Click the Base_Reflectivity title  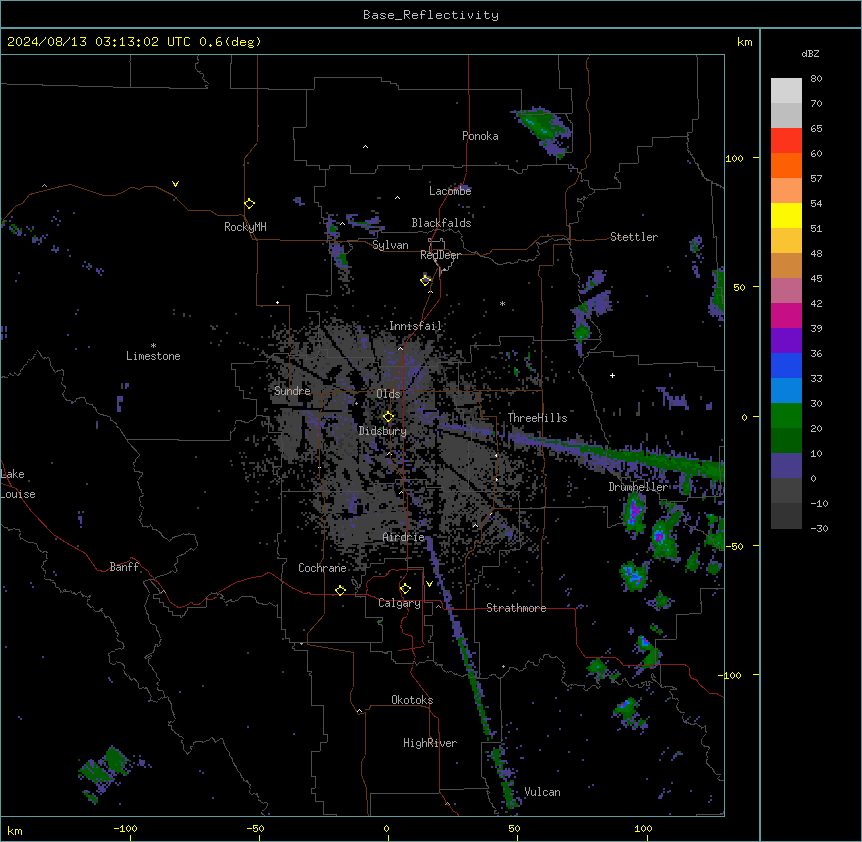[x=431, y=15]
